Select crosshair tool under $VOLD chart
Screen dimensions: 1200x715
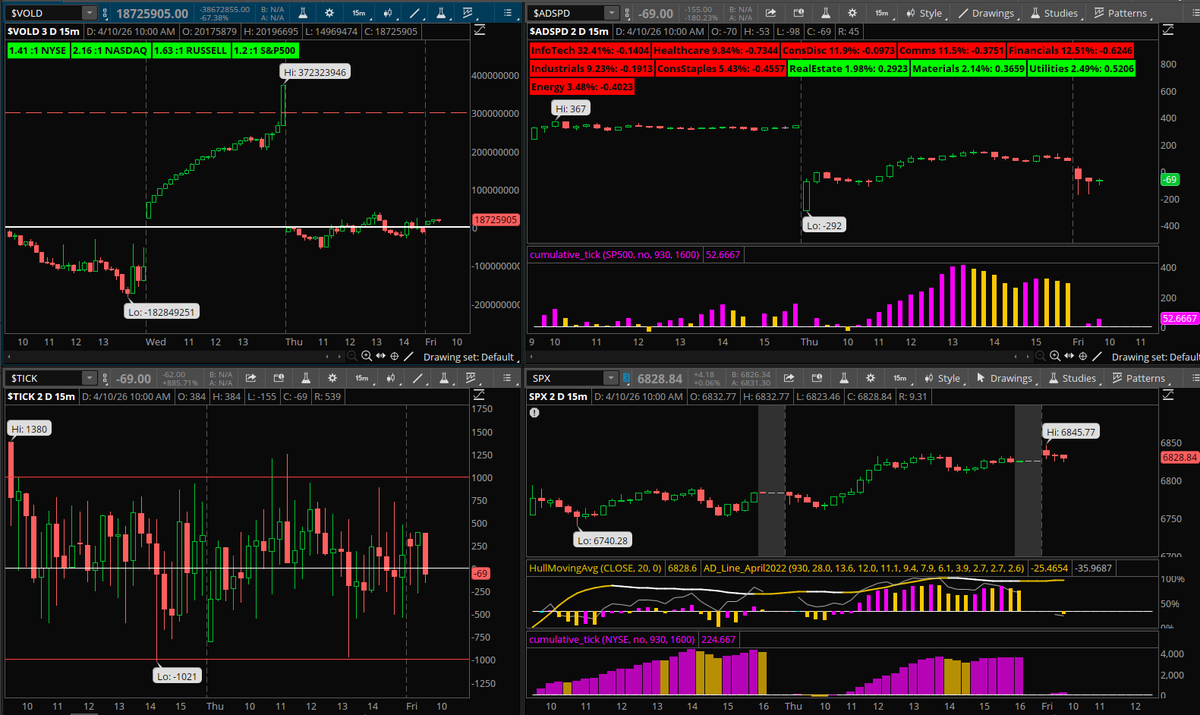coord(394,356)
